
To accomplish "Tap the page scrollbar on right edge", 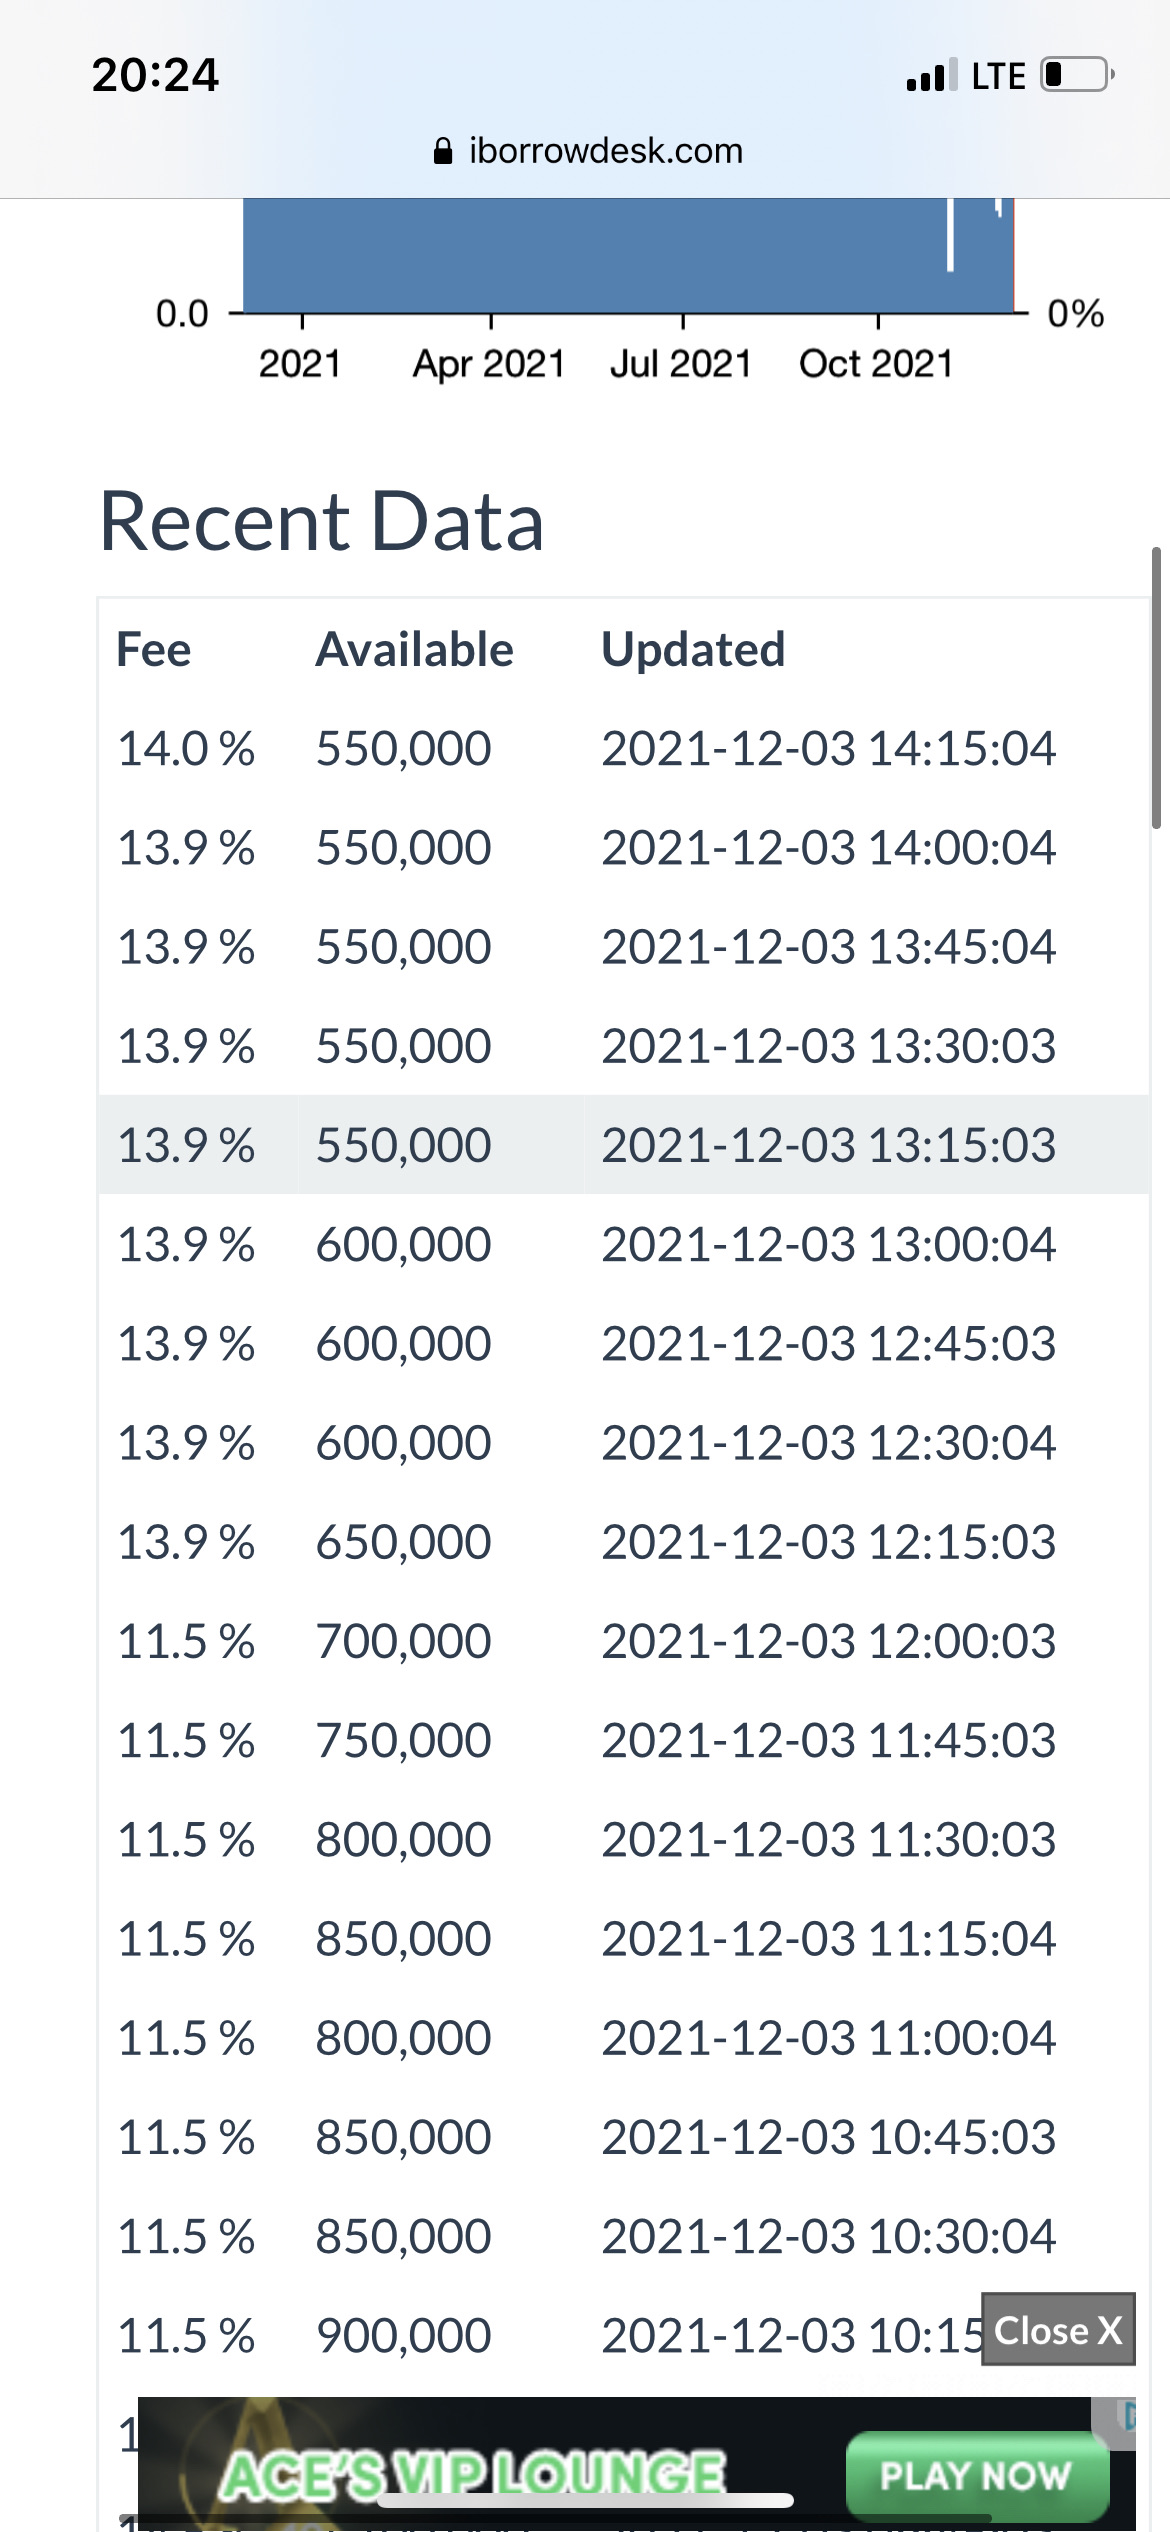I will click(1156, 688).
